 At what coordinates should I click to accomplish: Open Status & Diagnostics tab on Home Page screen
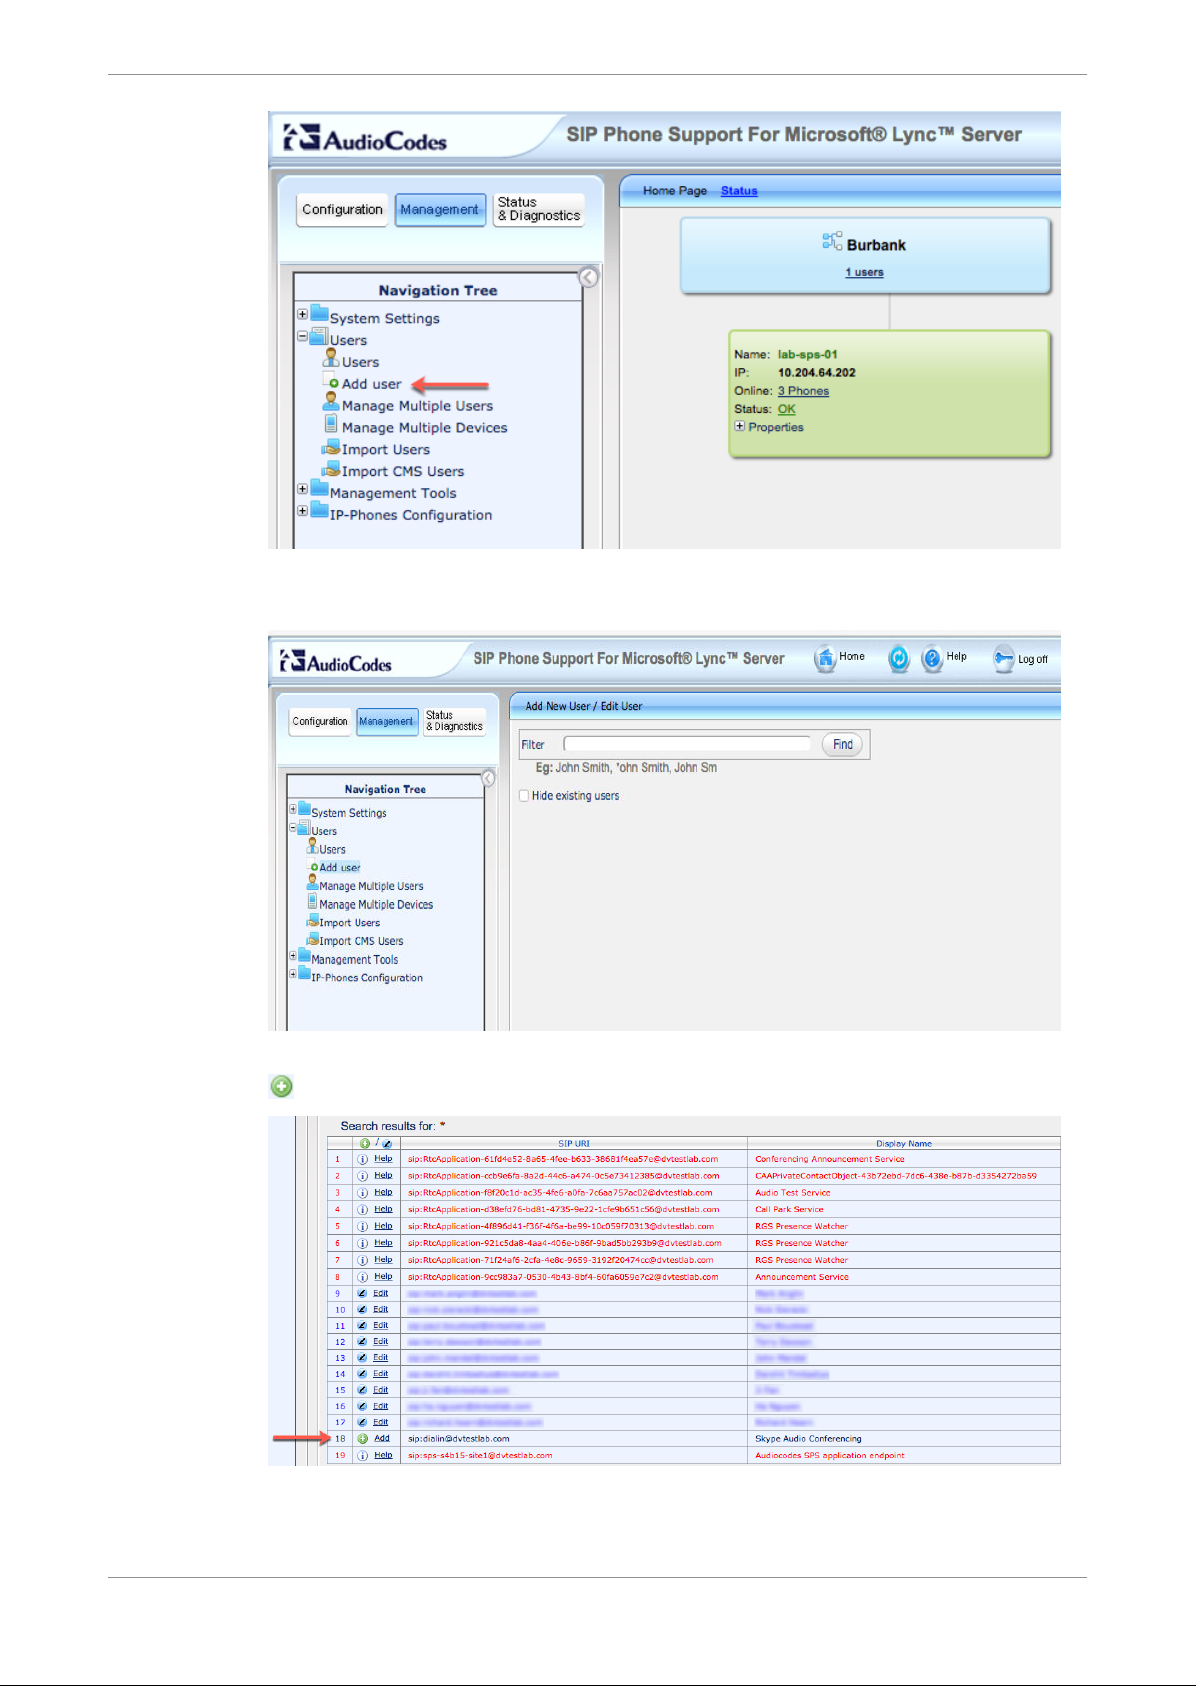point(538,210)
